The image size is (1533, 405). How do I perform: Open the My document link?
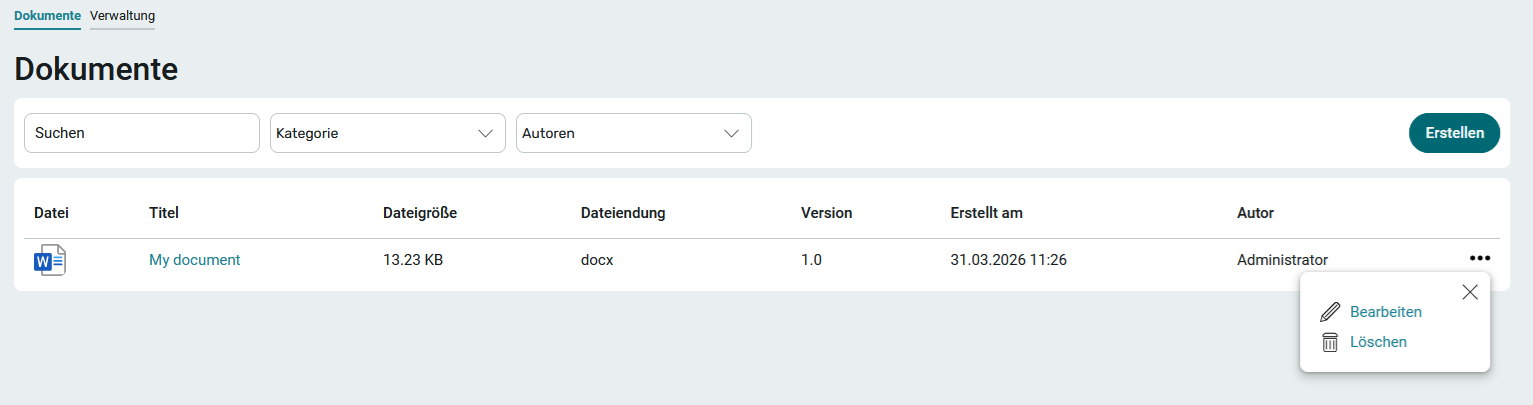pyautogui.click(x=195, y=260)
